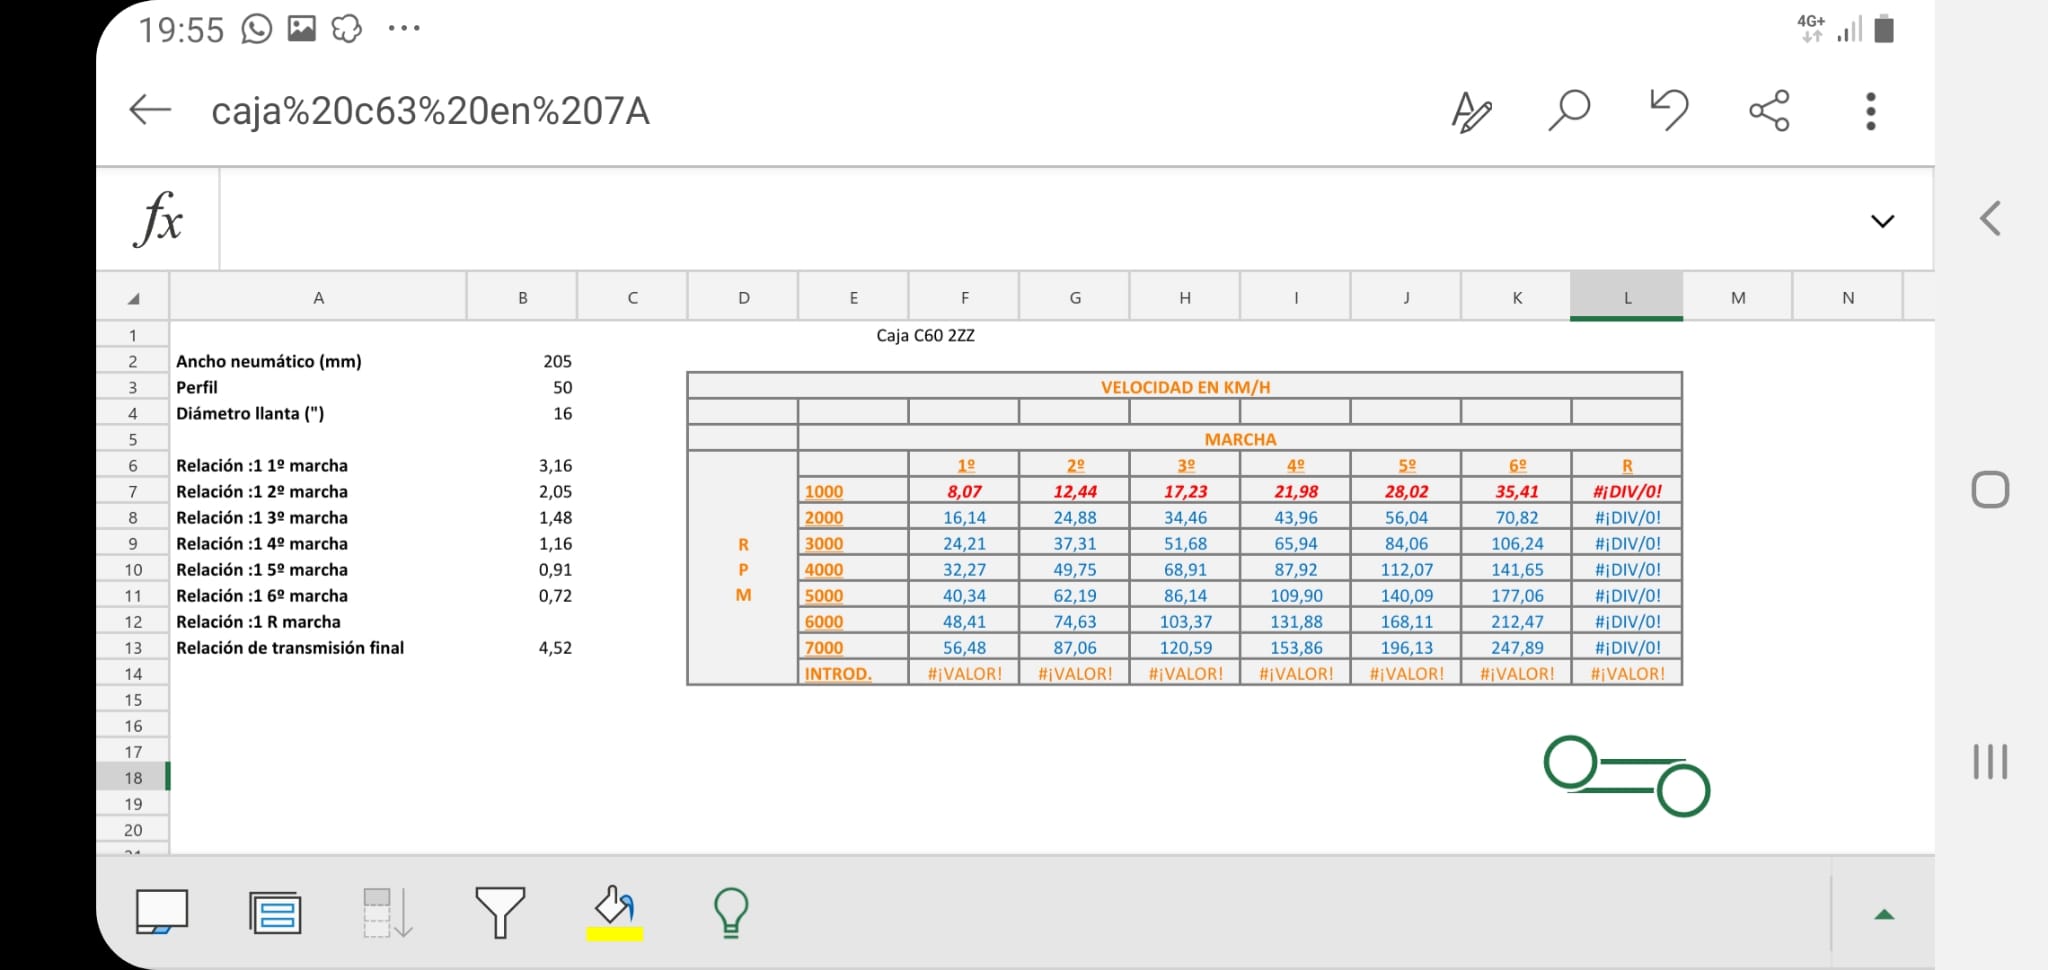Click the 1º gear header cell

pyautogui.click(x=965, y=465)
